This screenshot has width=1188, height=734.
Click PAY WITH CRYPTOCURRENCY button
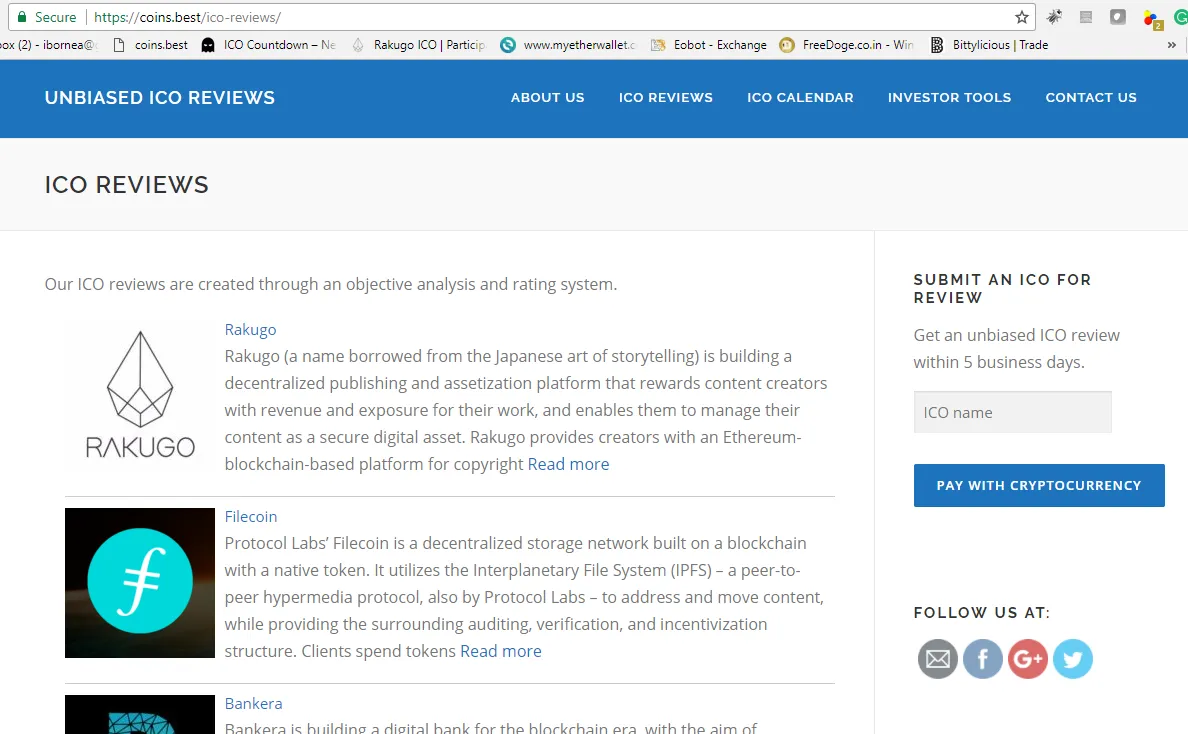[x=1039, y=486]
